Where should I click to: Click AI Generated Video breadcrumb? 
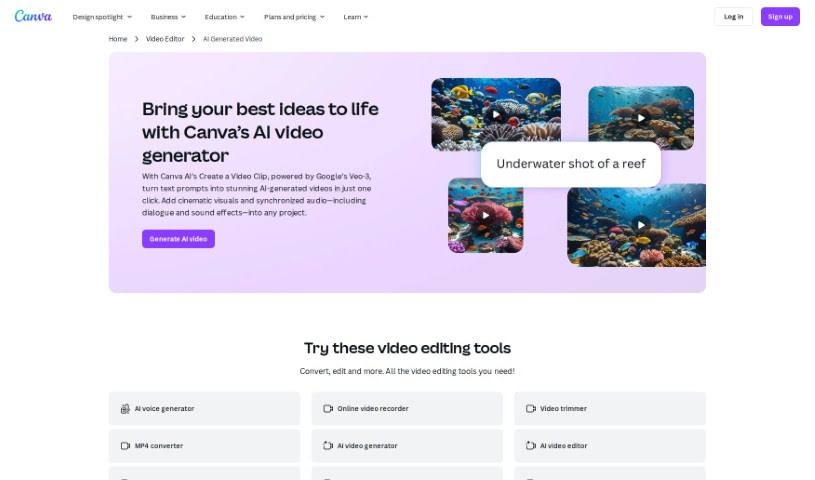click(232, 39)
